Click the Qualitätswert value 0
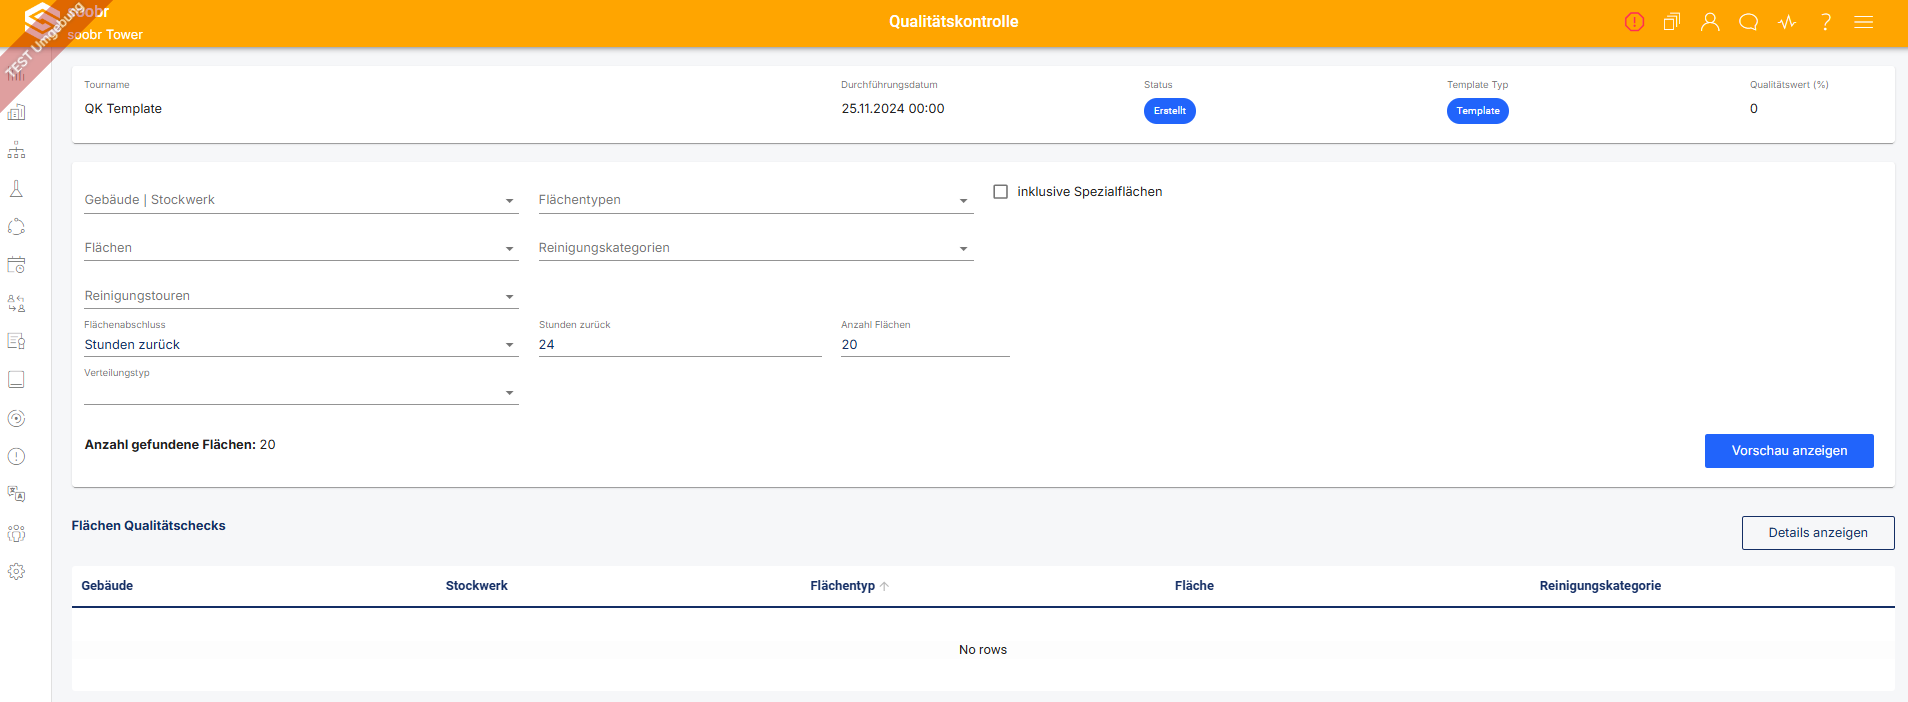The image size is (1908, 702). click(1754, 109)
